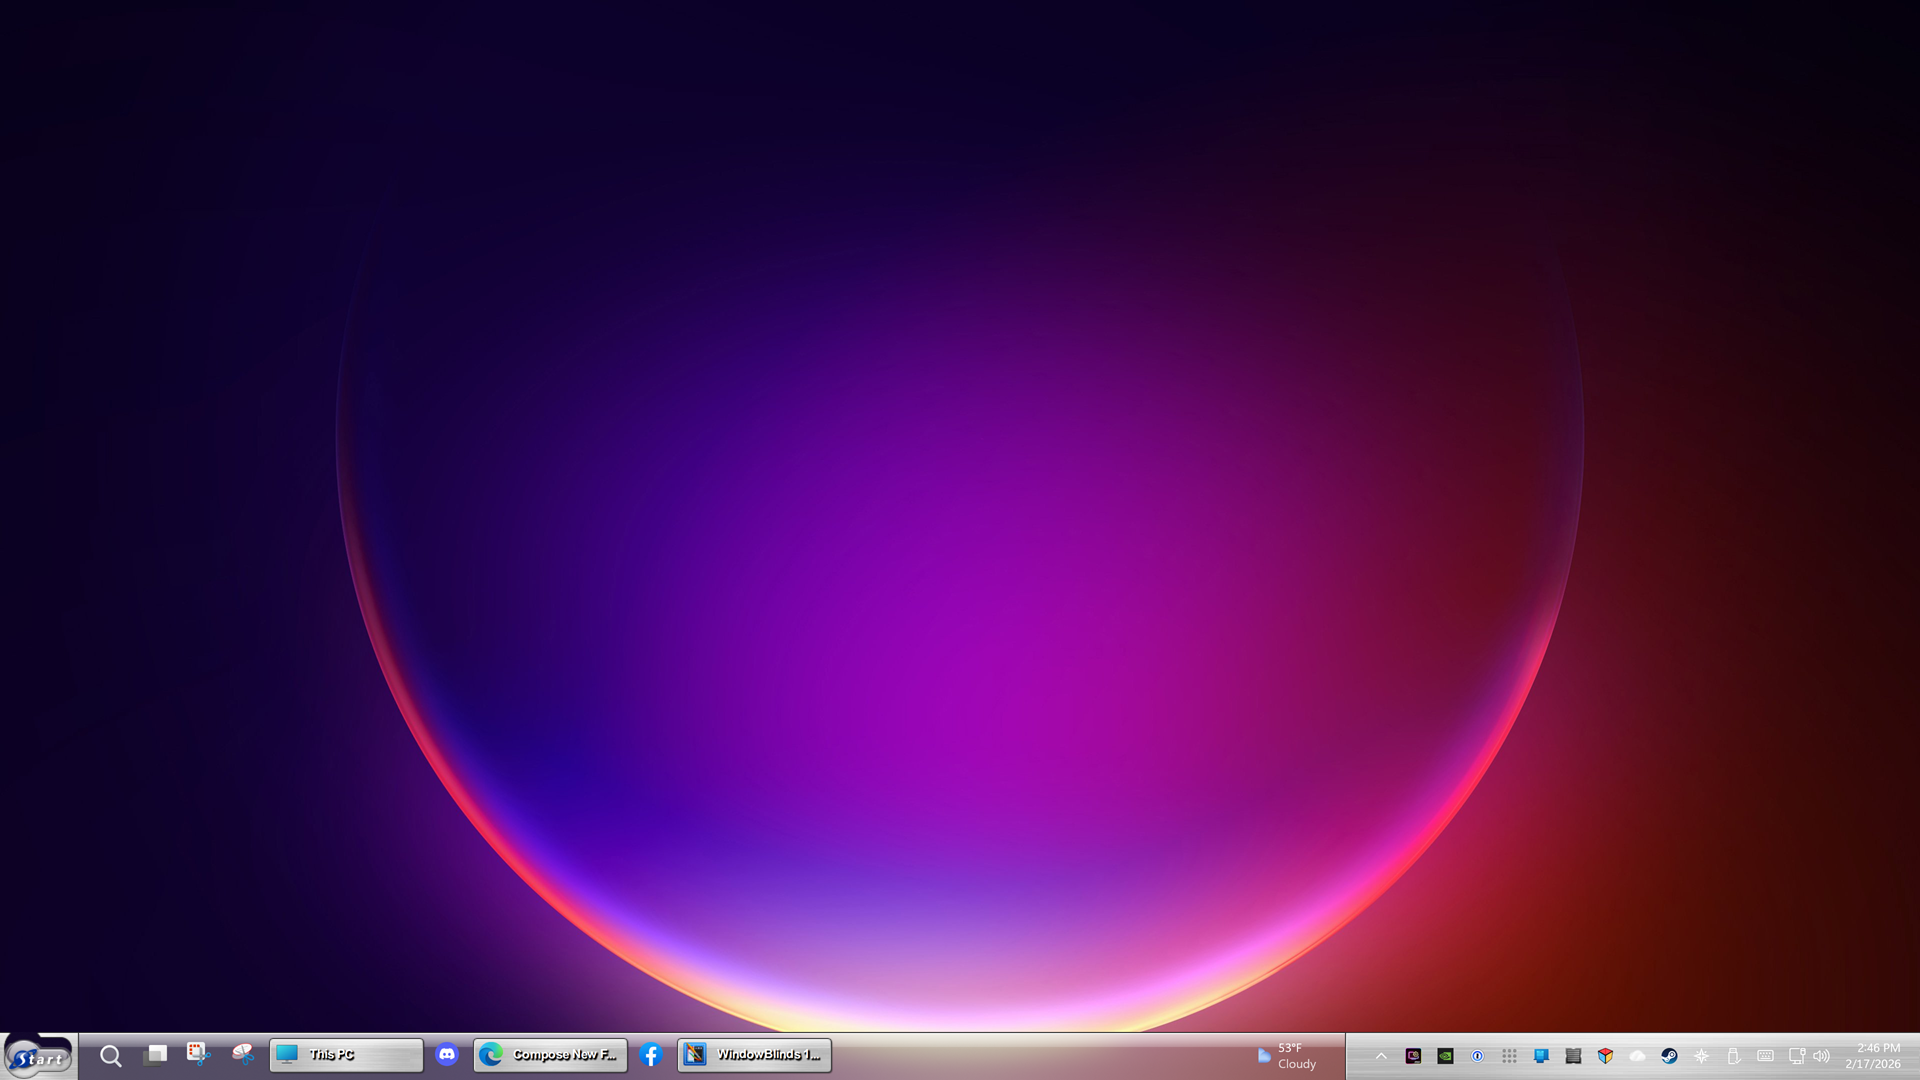The width and height of the screenshot is (1920, 1080).
Task: Open the Start menu button
Action: point(38,1056)
